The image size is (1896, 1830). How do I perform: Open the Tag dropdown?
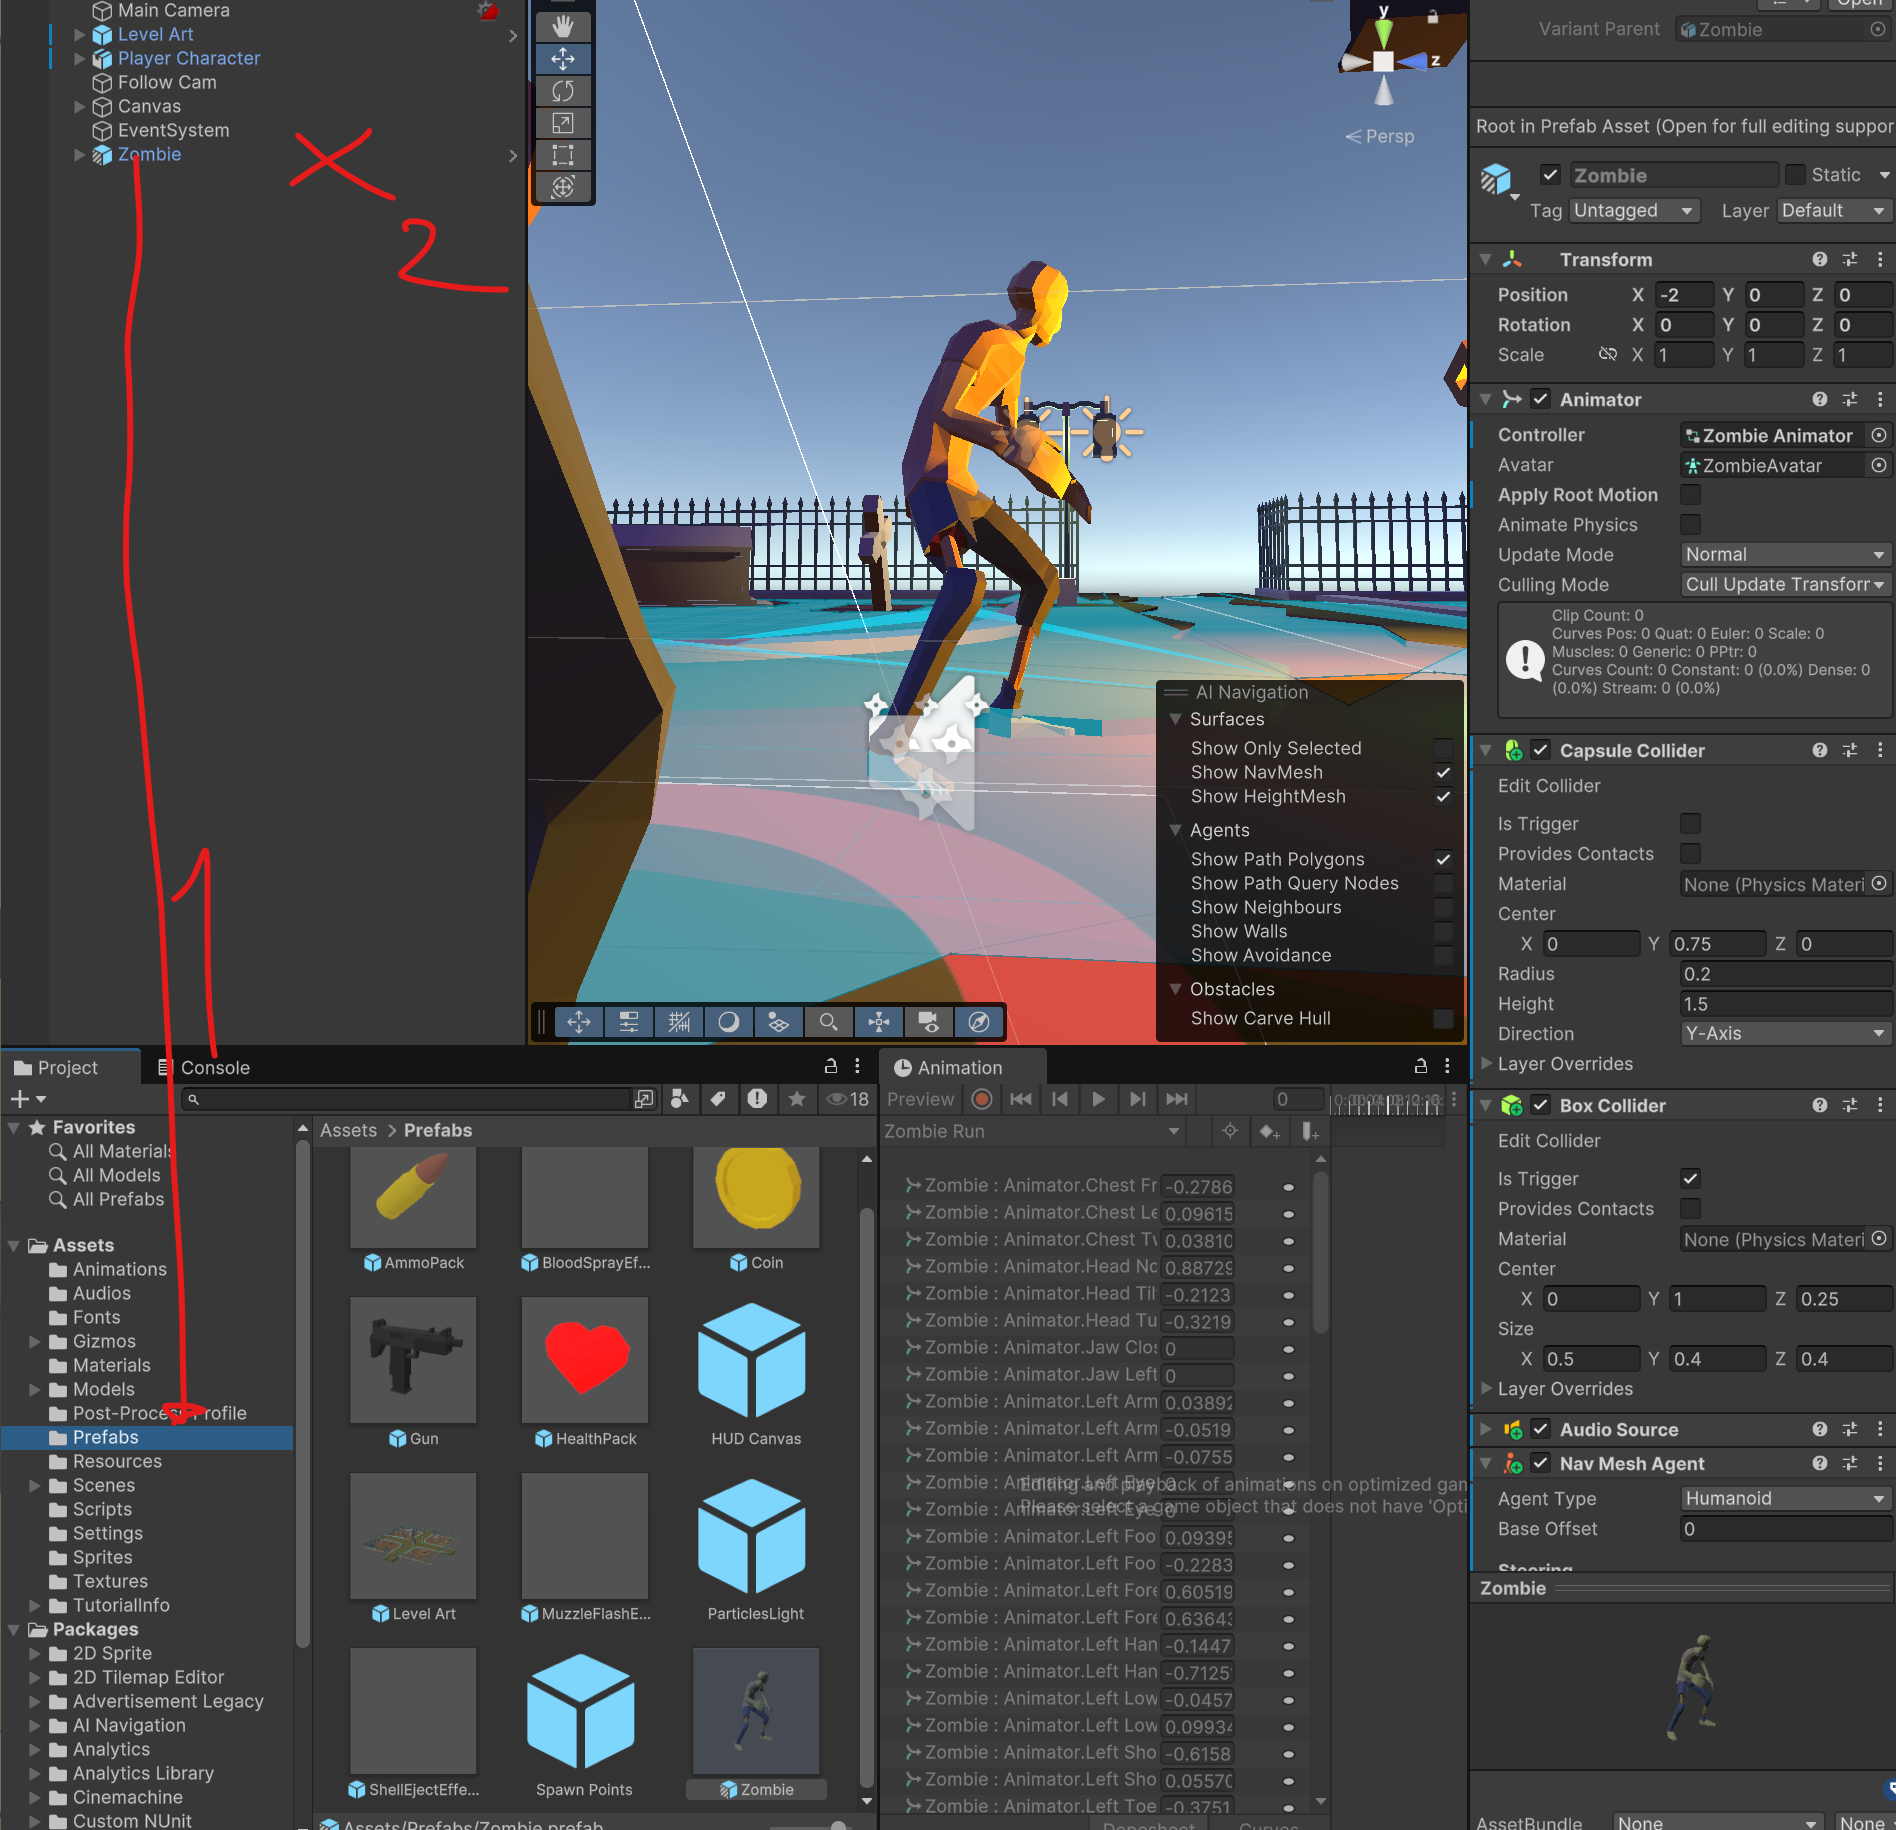(1633, 210)
